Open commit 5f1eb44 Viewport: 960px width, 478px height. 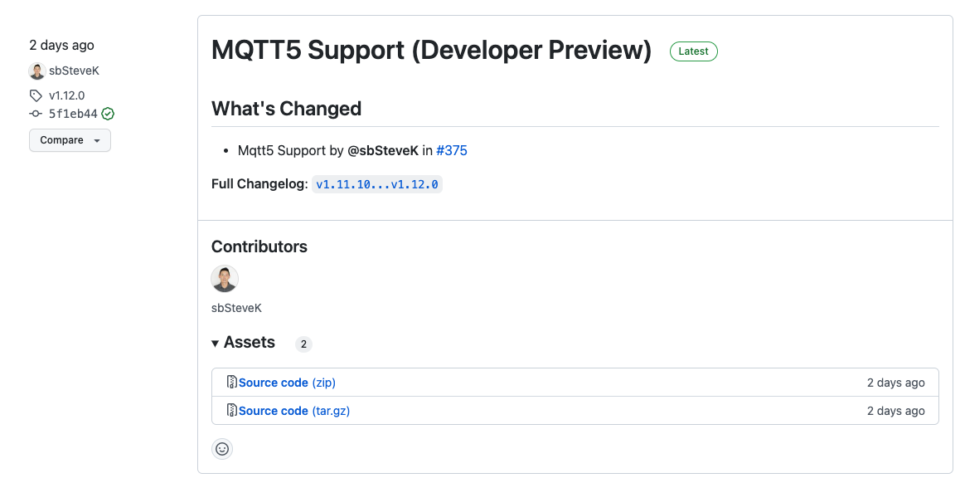pos(73,114)
